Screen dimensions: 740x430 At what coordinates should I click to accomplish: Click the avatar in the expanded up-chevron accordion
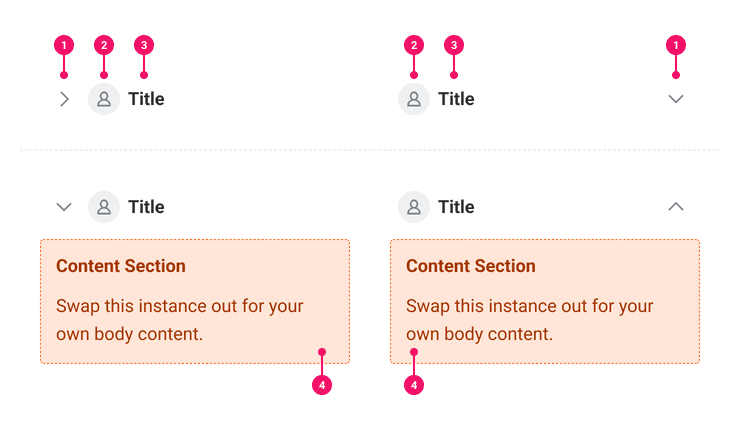414,207
